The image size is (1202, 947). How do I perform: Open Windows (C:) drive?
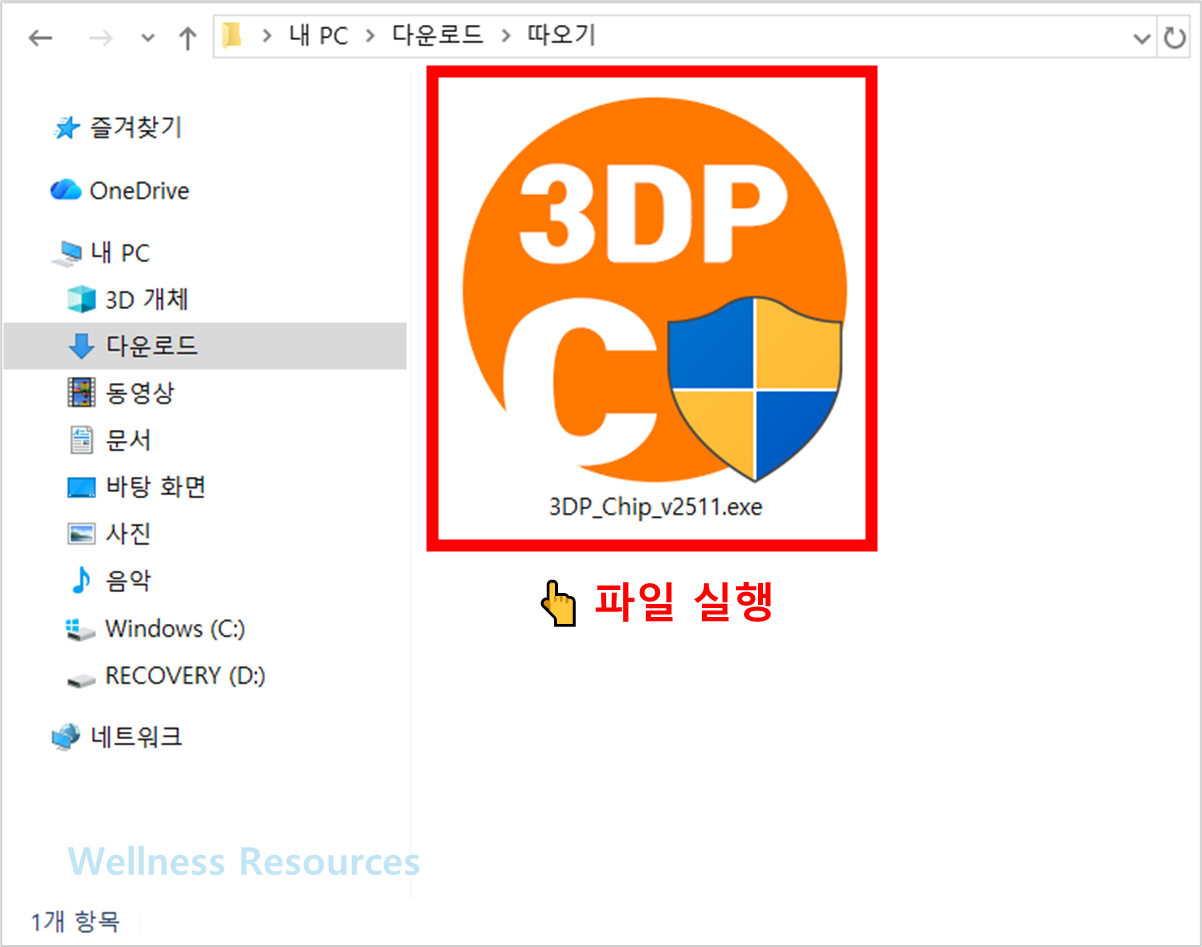175,629
